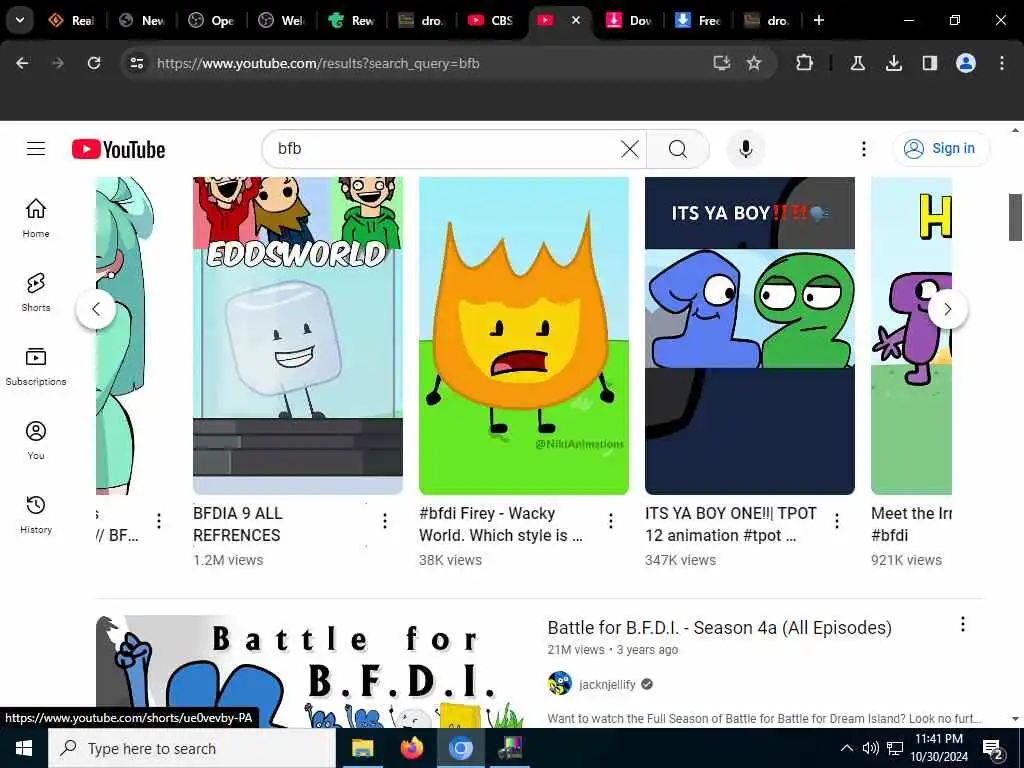Image resolution: width=1024 pixels, height=768 pixels.
Task: Open the site information icon in address bar
Action: click(x=136, y=63)
